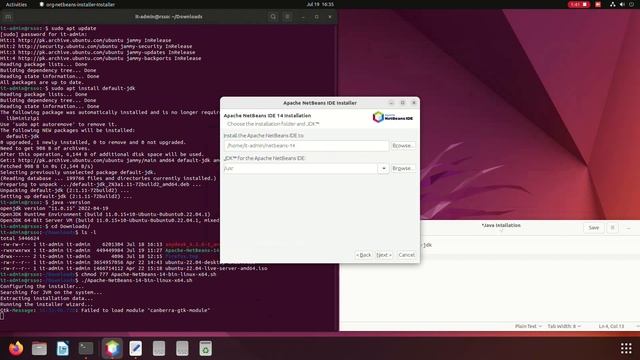Click 'Running the installer wizard...' terminal line
640x360 pixels.
point(47,304)
